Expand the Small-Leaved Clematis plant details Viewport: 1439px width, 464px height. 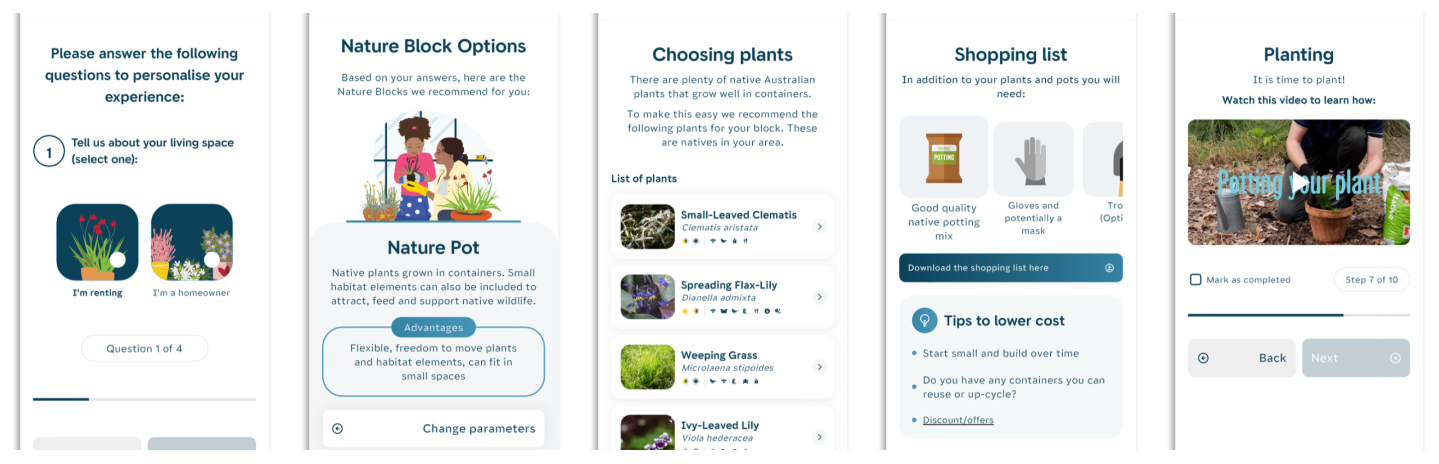819,227
